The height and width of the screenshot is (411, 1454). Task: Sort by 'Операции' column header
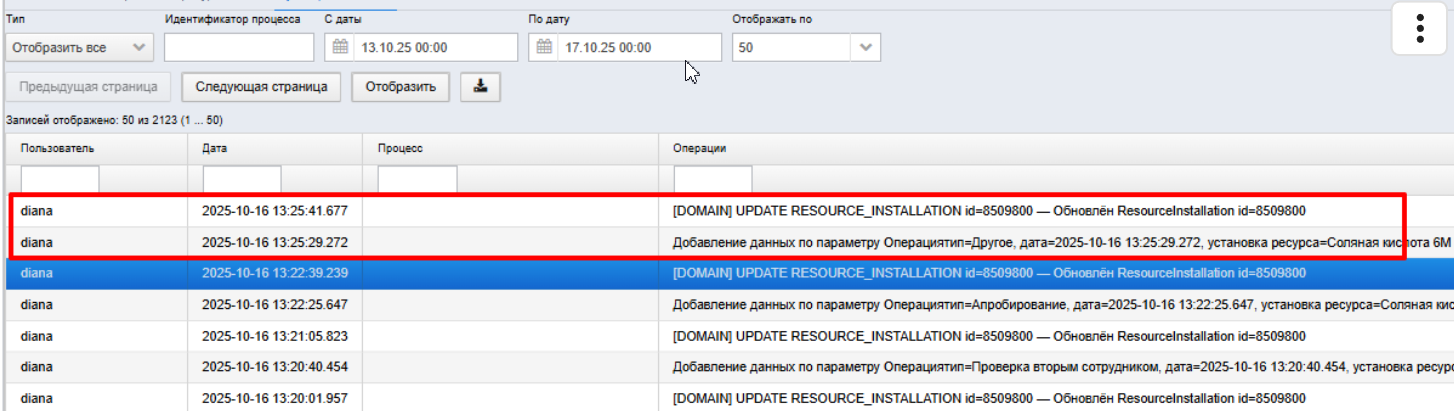tap(699, 148)
